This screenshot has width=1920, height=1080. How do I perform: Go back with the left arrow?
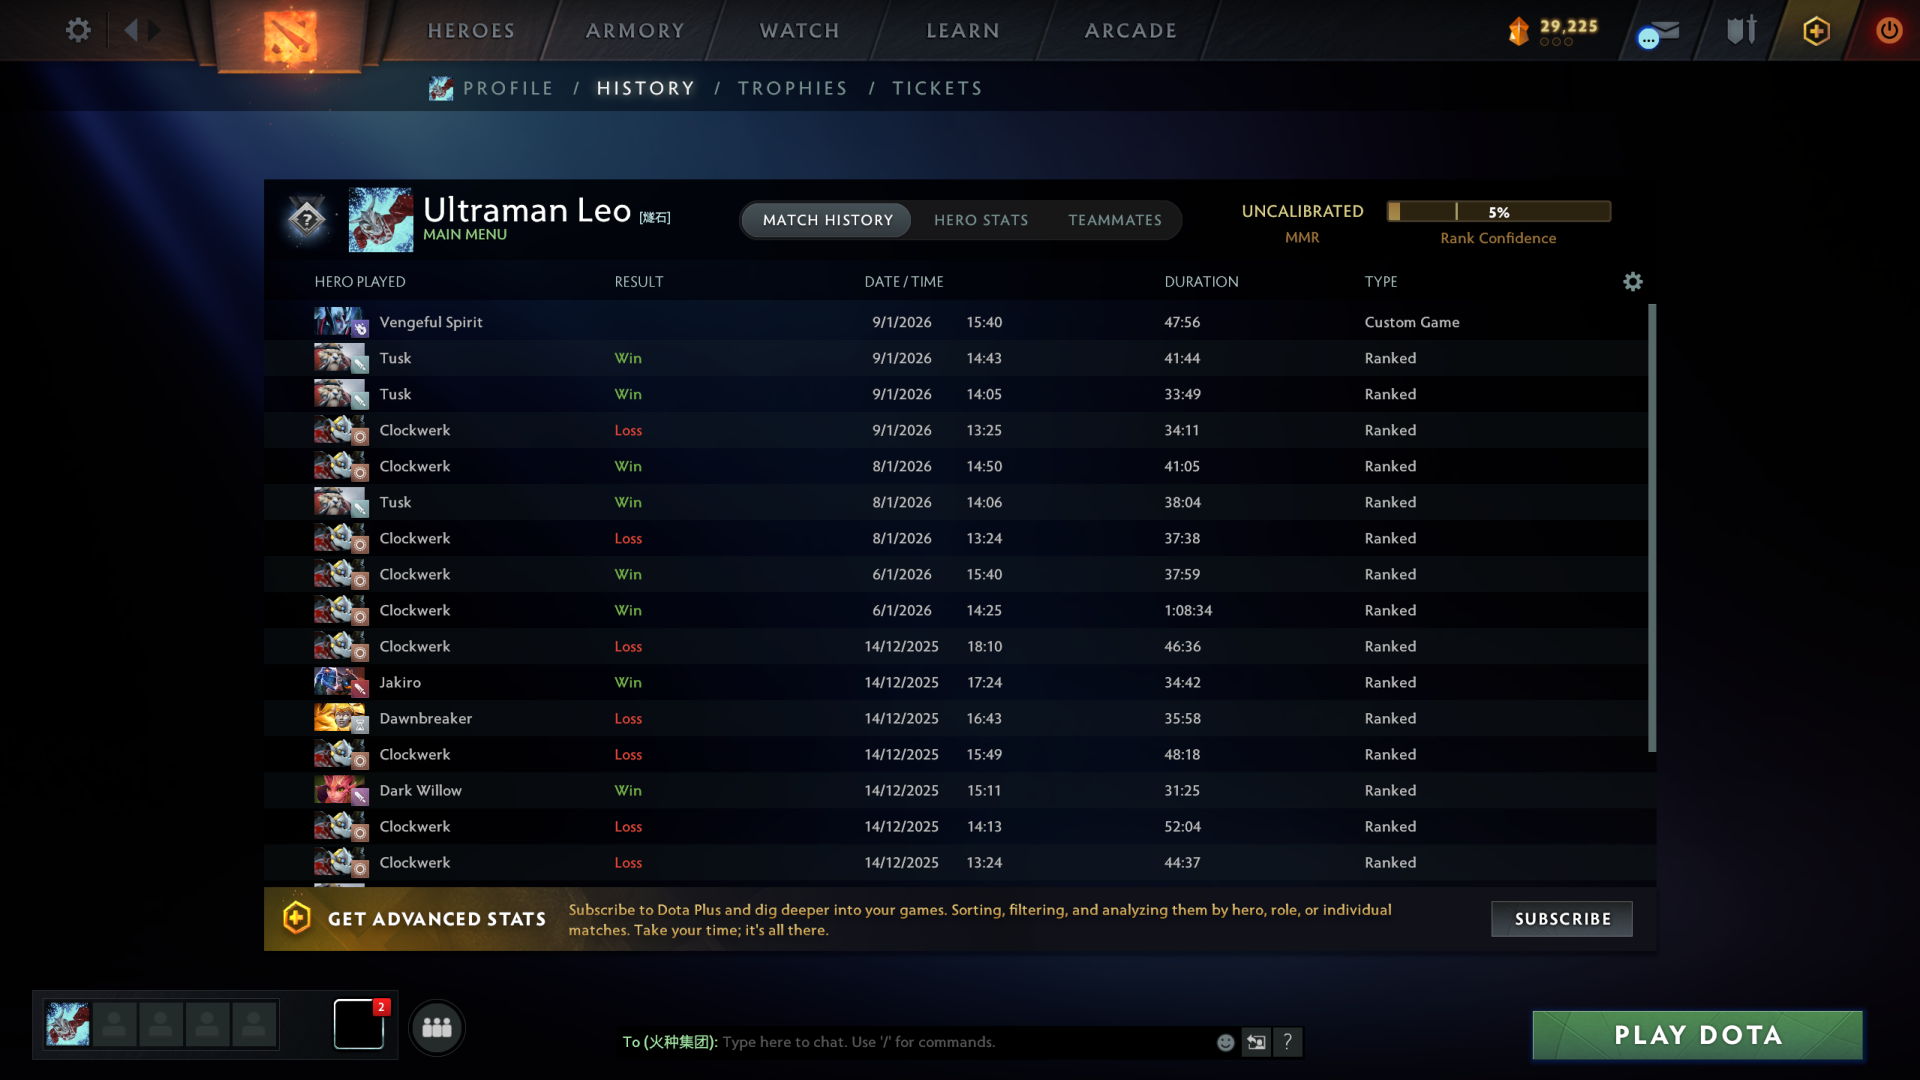click(130, 30)
